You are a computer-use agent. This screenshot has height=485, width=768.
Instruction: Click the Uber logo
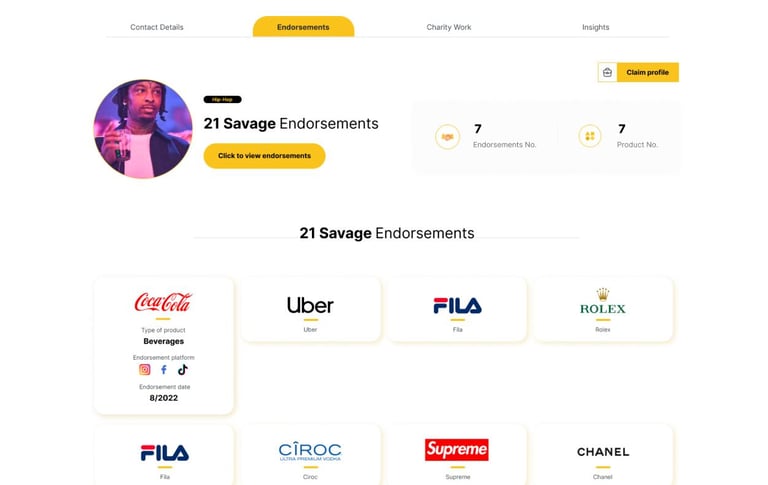click(x=310, y=305)
